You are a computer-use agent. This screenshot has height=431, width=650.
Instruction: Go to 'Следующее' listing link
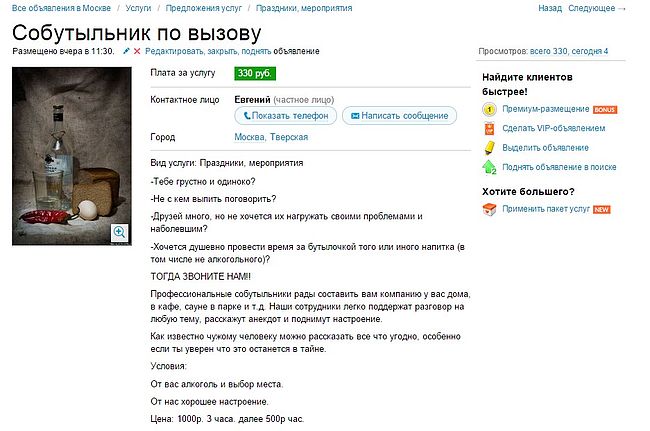tap(596, 8)
